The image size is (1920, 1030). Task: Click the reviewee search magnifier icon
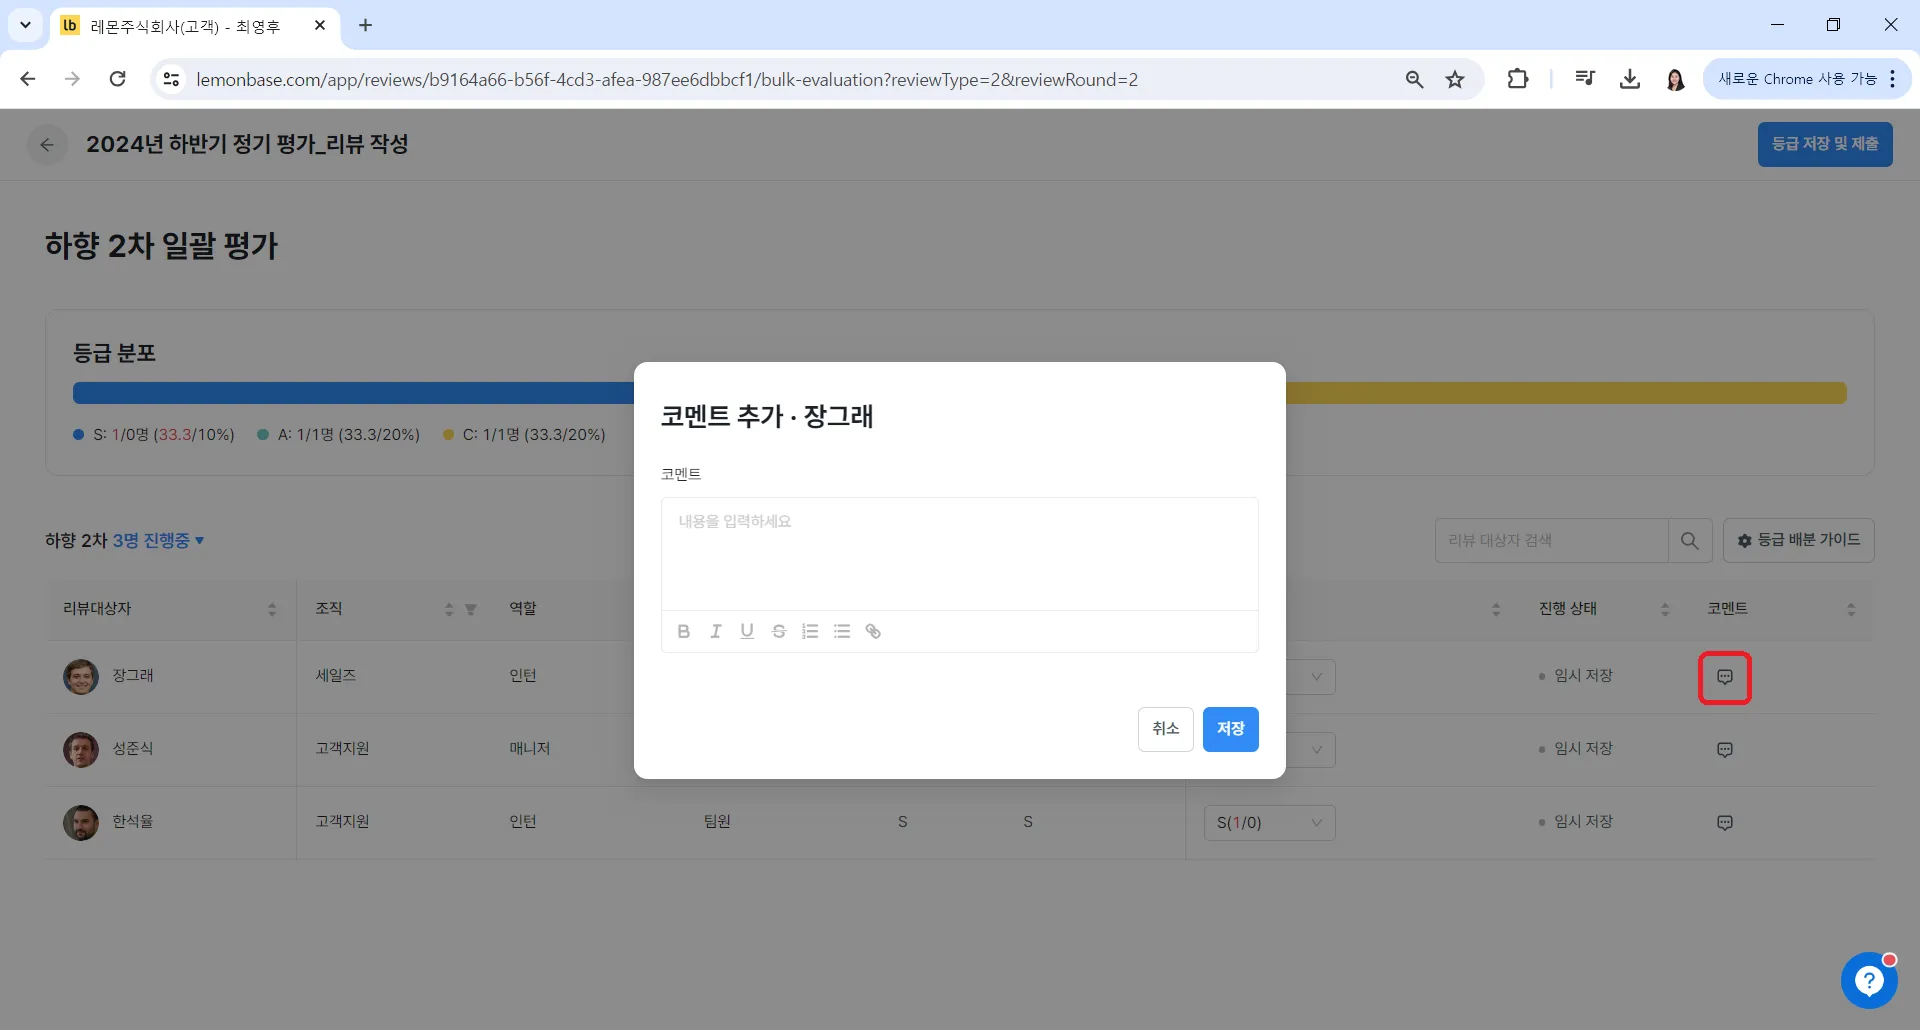pyautogui.click(x=1690, y=541)
